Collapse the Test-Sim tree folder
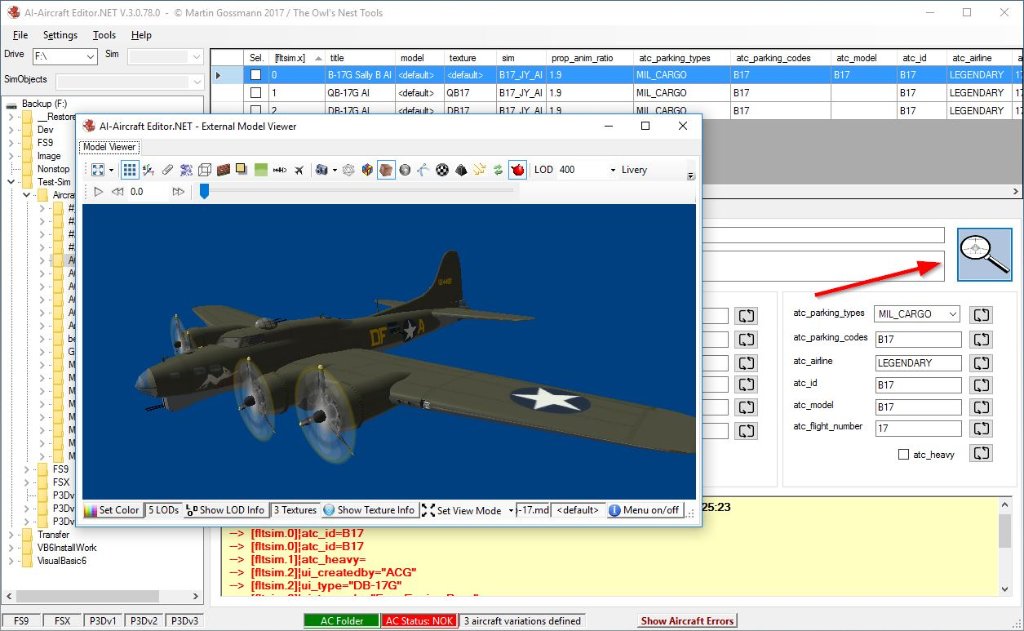This screenshot has width=1024, height=631. 10,182
